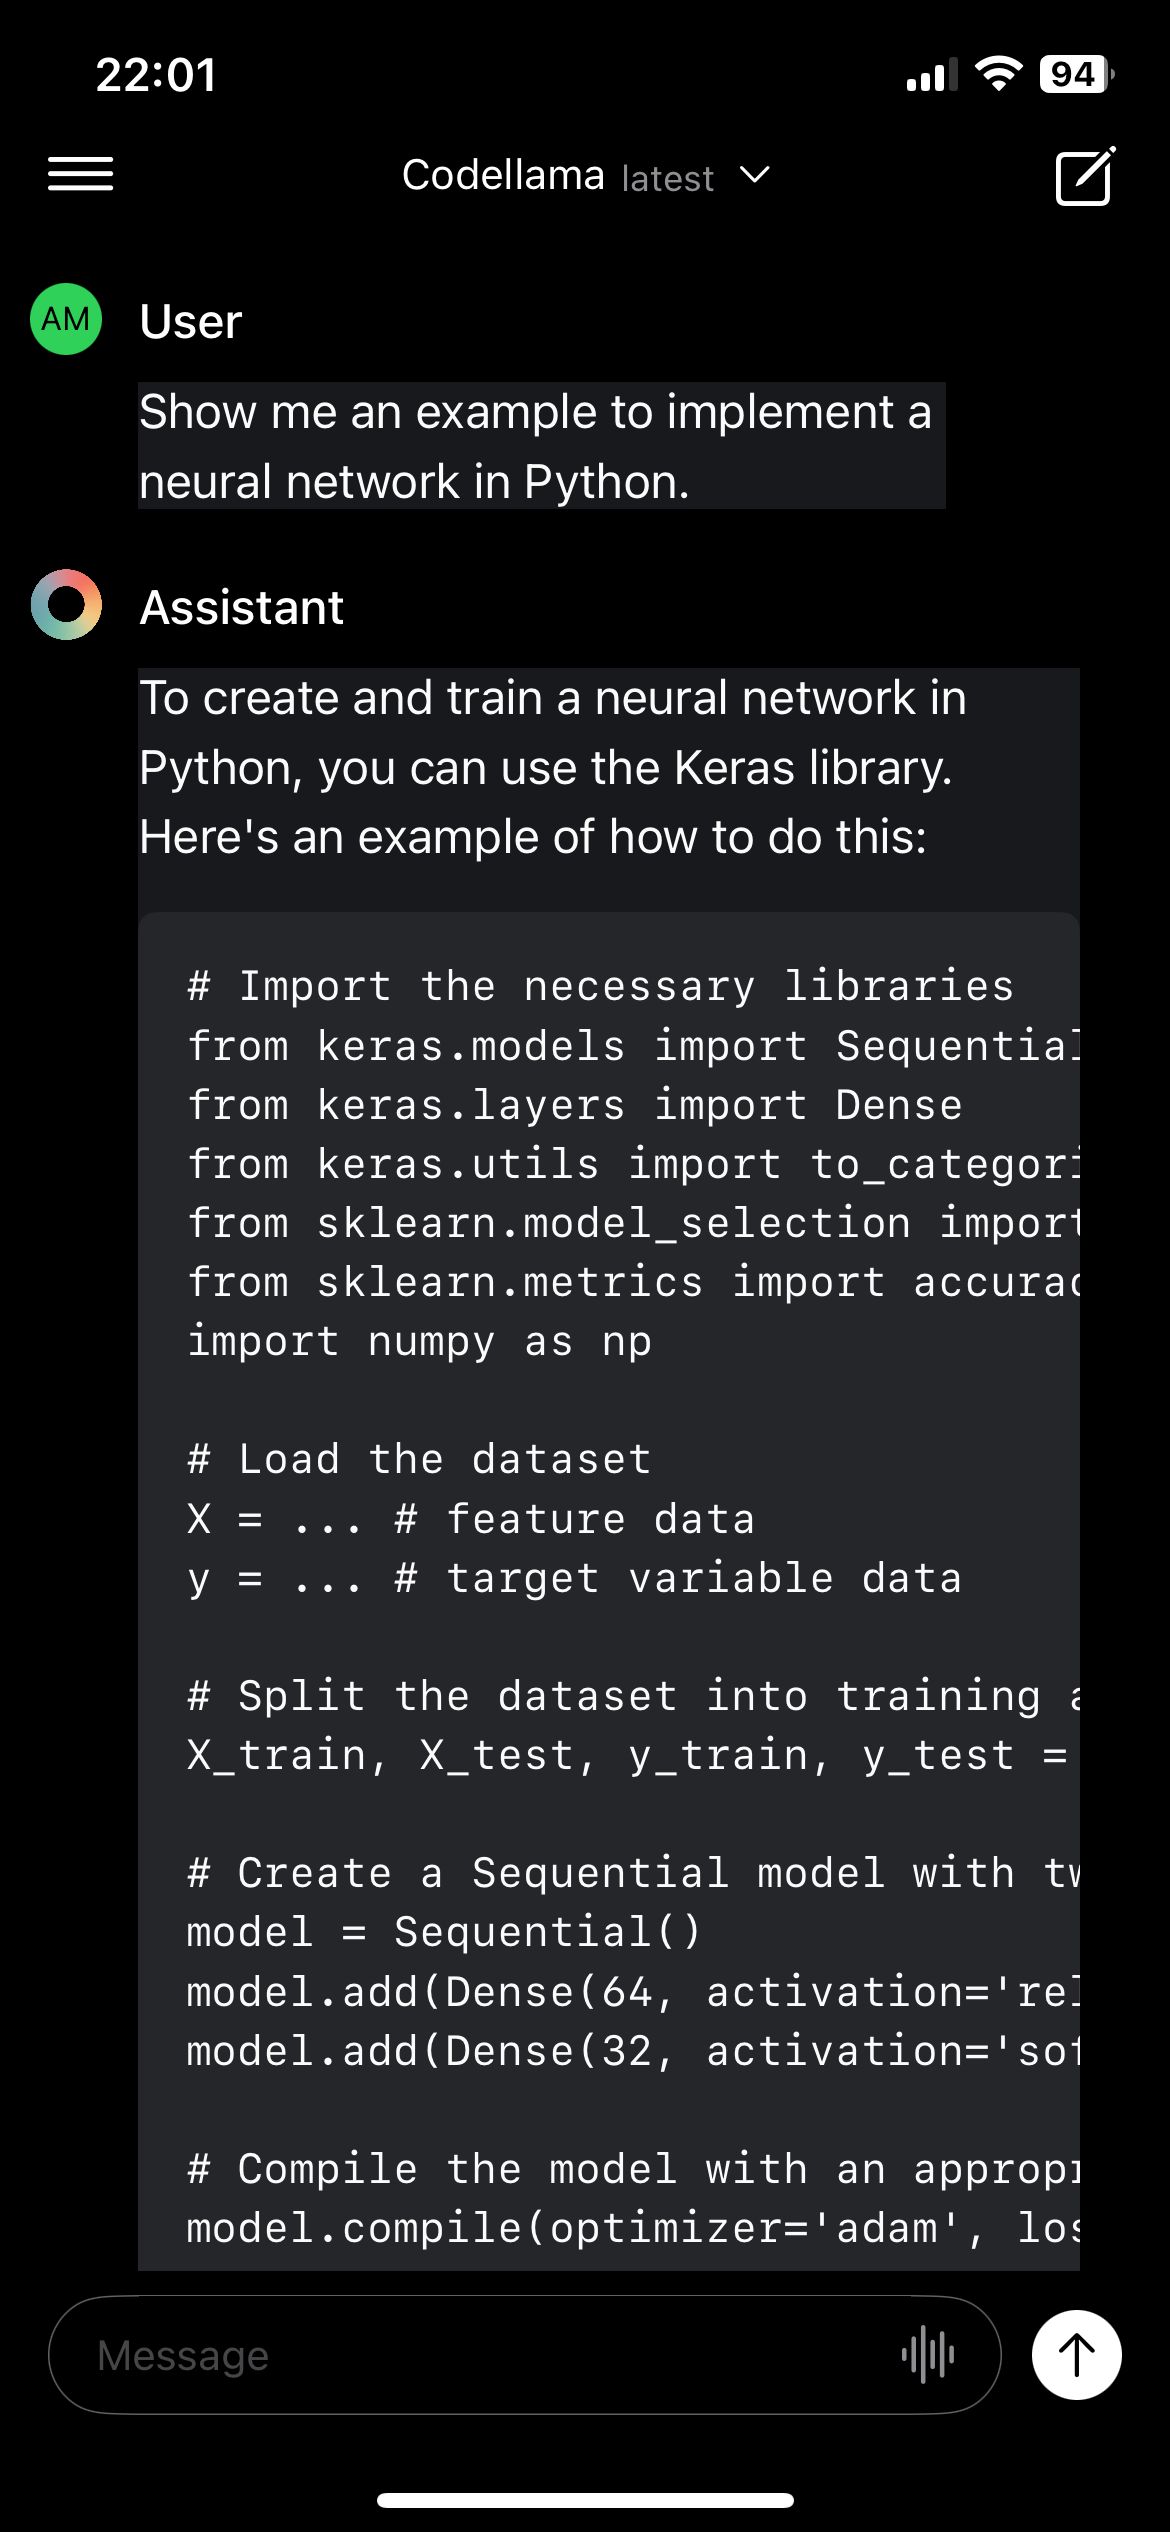Start a new chat with compose icon
The height and width of the screenshot is (2532, 1170).
pyautogui.click(x=1084, y=177)
